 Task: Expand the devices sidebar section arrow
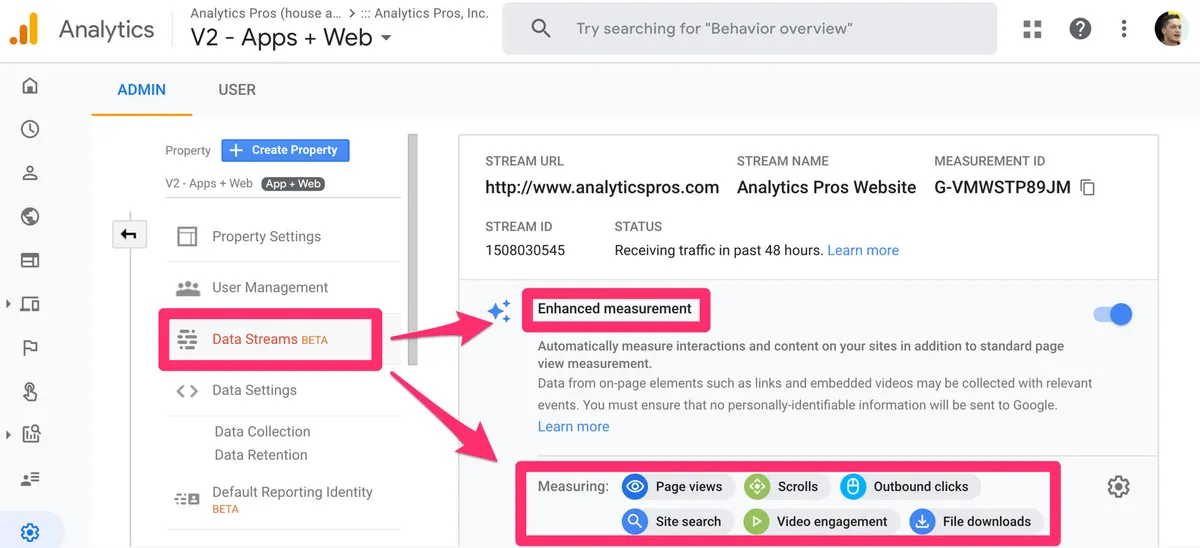tap(8, 304)
